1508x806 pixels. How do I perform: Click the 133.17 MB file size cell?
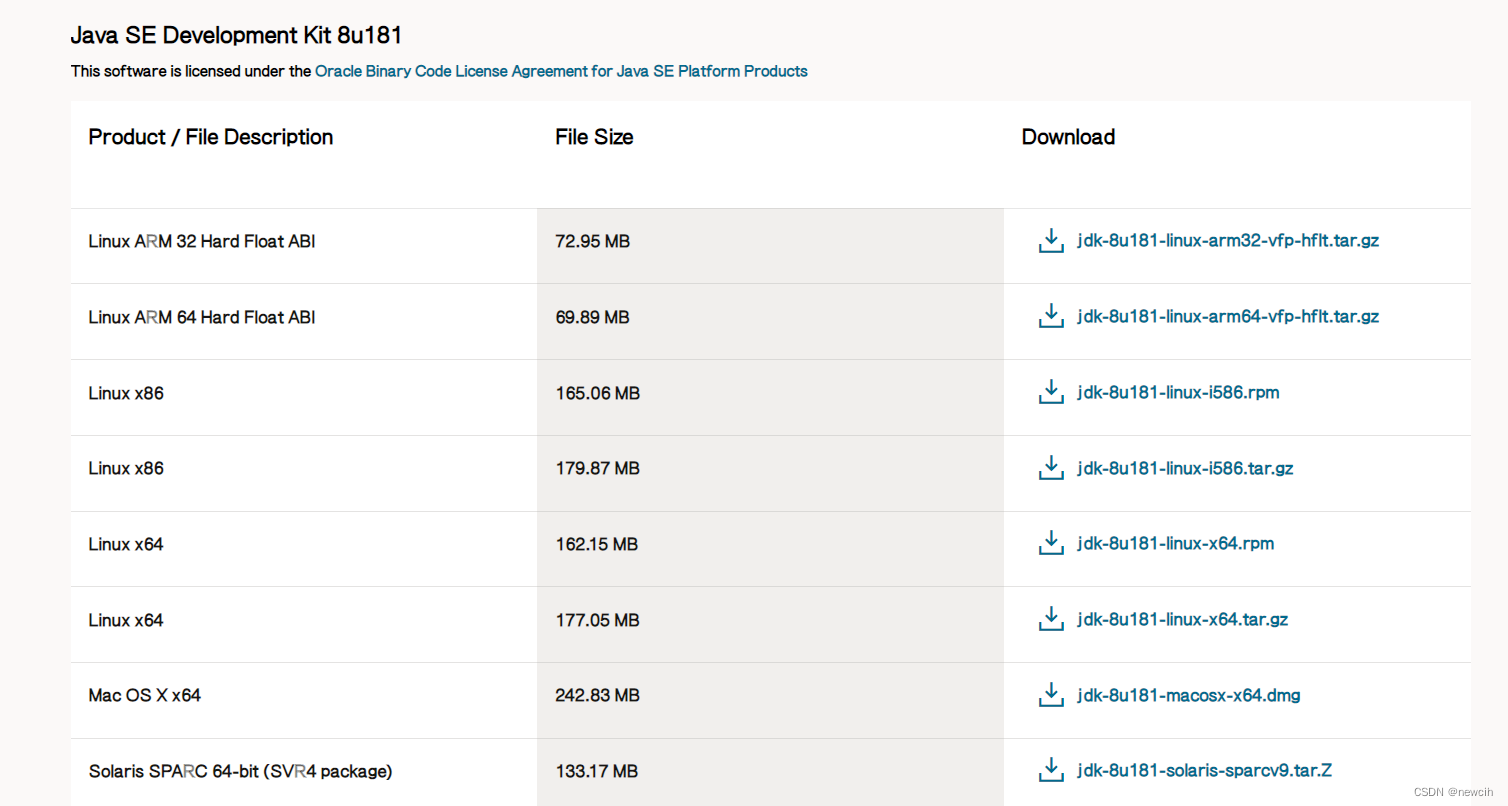[770, 771]
